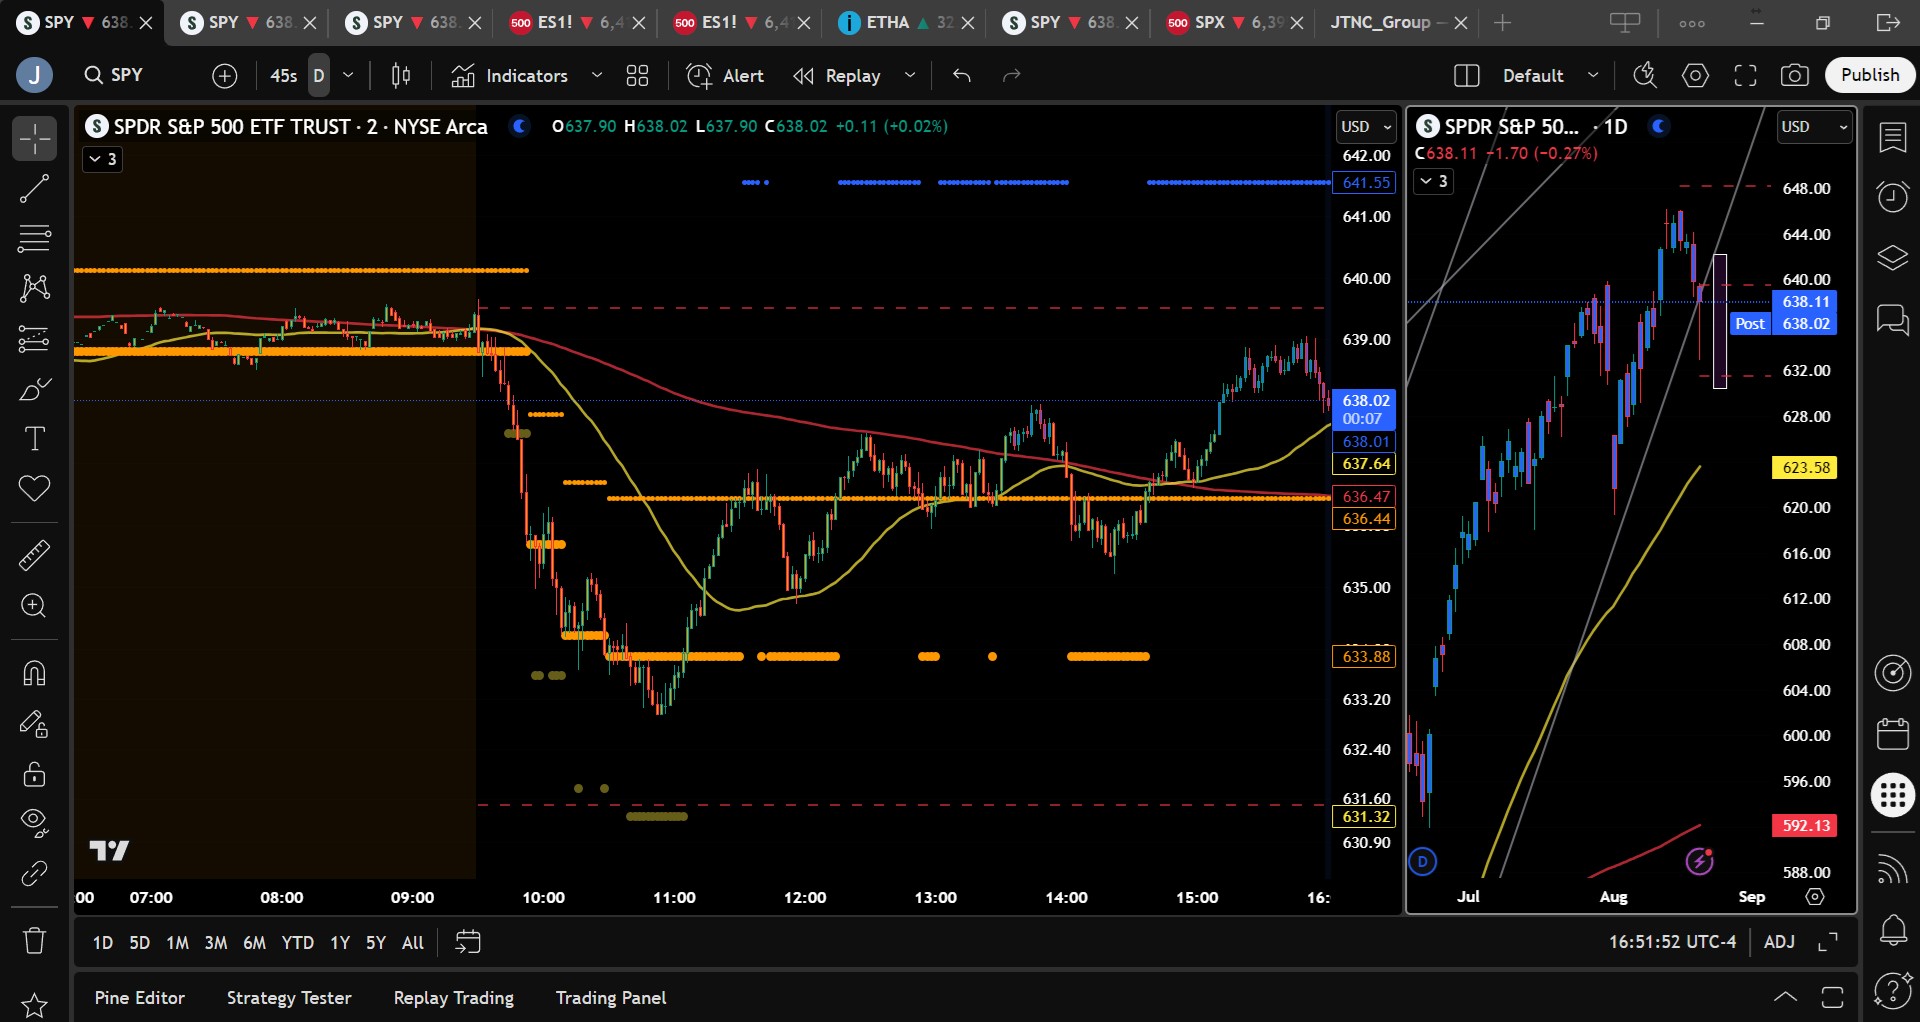
Task: Open the forecasting and measurement tools
Action: [x=34, y=338]
